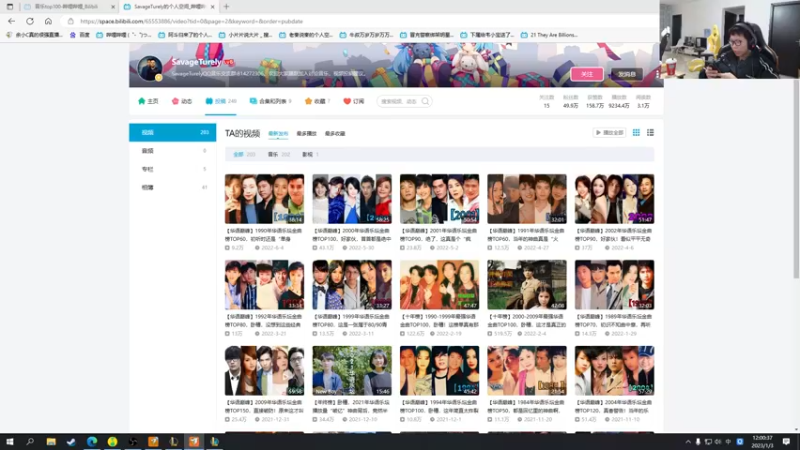The height and width of the screenshot is (450, 800).
Task: Open the 2009年 TOP150 video thumbnail
Action: tap(264, 371)
